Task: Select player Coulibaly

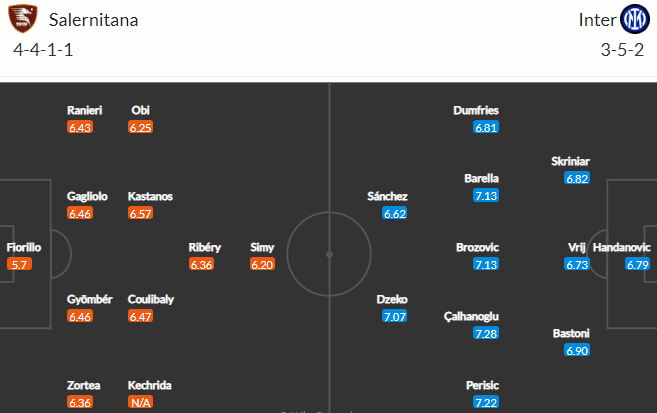Action: 150,299
